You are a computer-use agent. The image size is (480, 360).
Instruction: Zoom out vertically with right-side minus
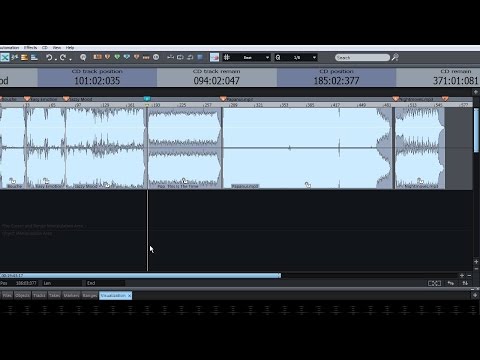point(476,269)
